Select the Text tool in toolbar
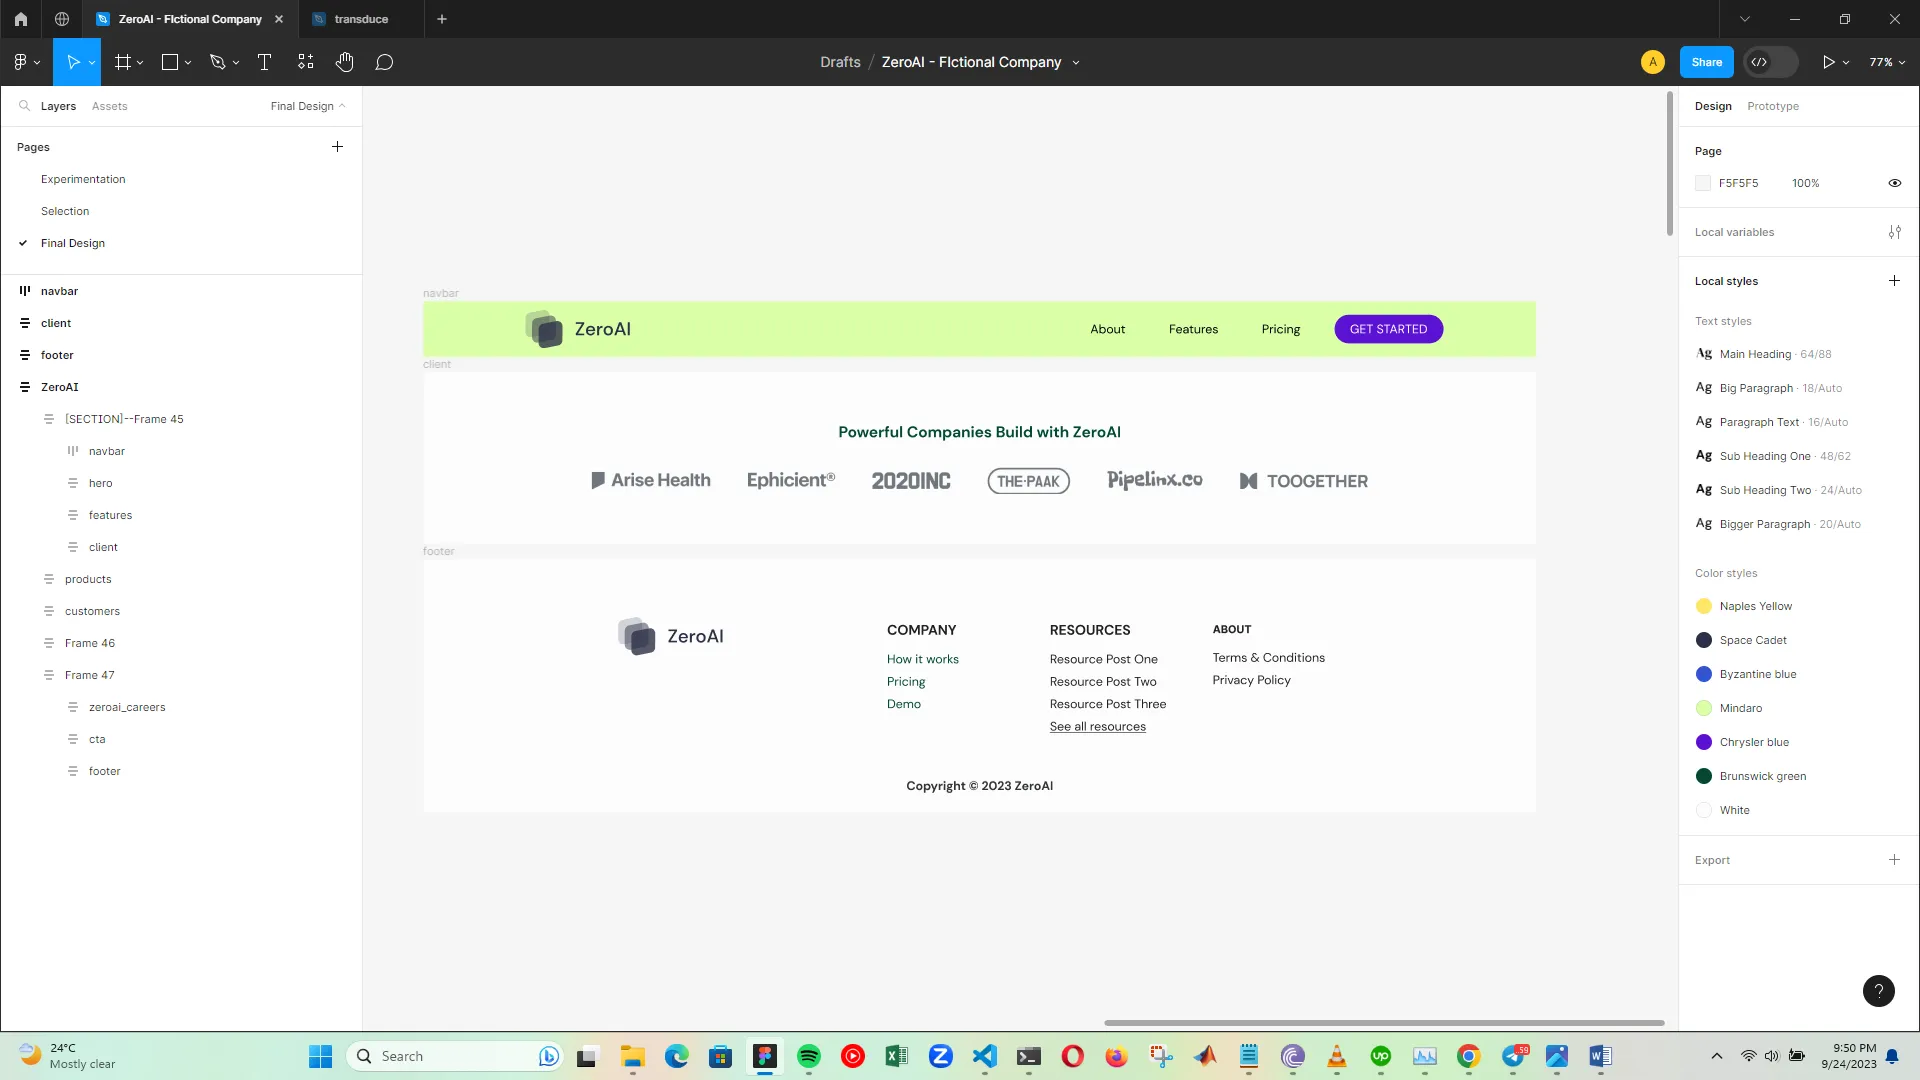 tap(264, 62)
